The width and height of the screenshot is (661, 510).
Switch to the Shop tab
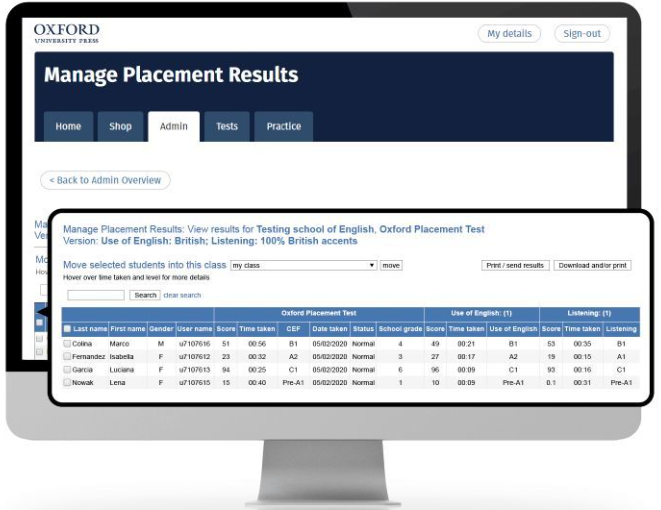click(x=121, y=126)
